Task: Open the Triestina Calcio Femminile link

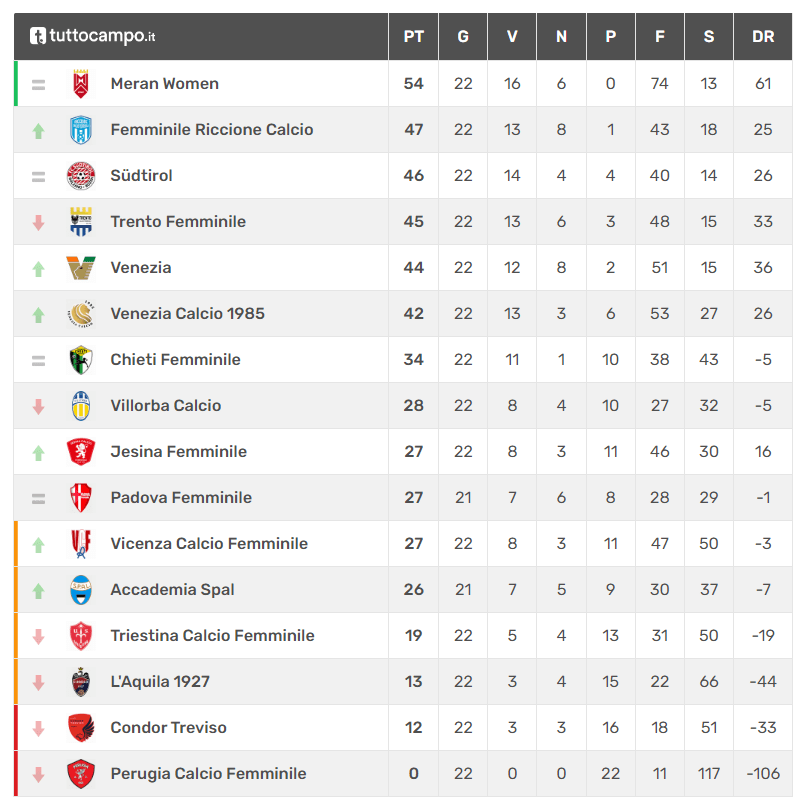Action: point(213,636)
